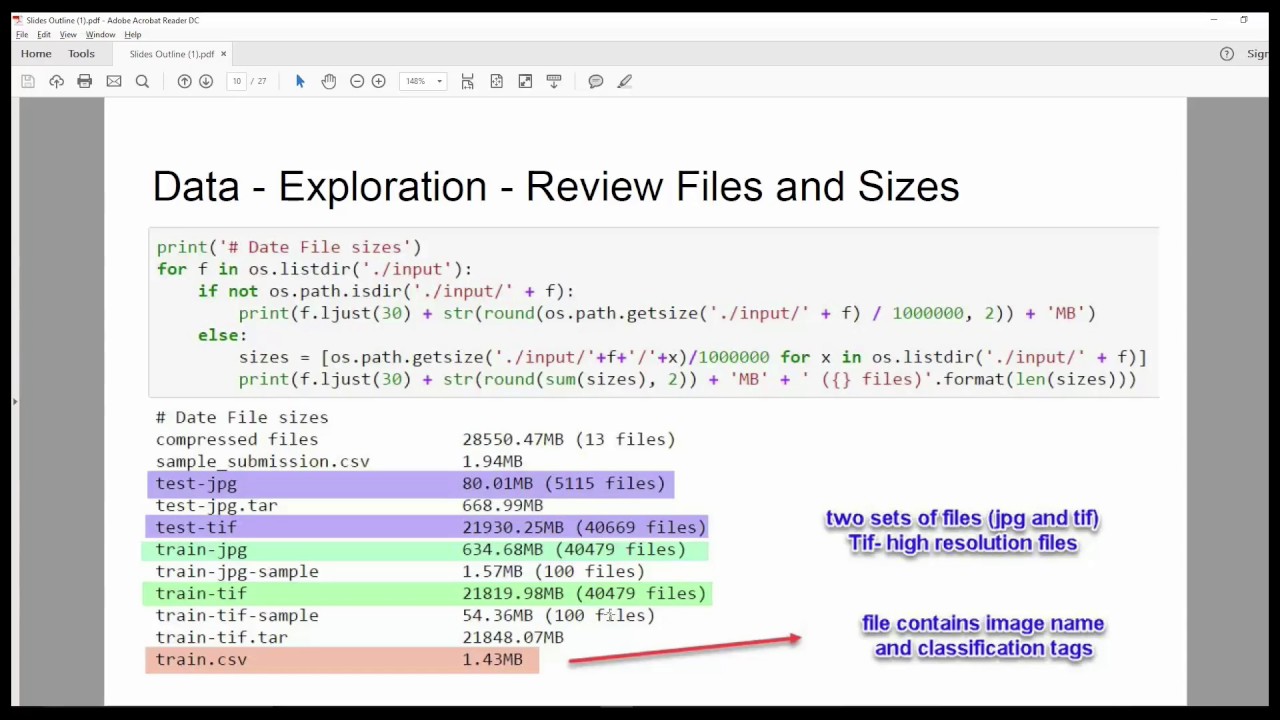This screenshot has height=720, width=1280.
Task: Click '28550.47MB (13 files)' value
Action: pos(568,440)
